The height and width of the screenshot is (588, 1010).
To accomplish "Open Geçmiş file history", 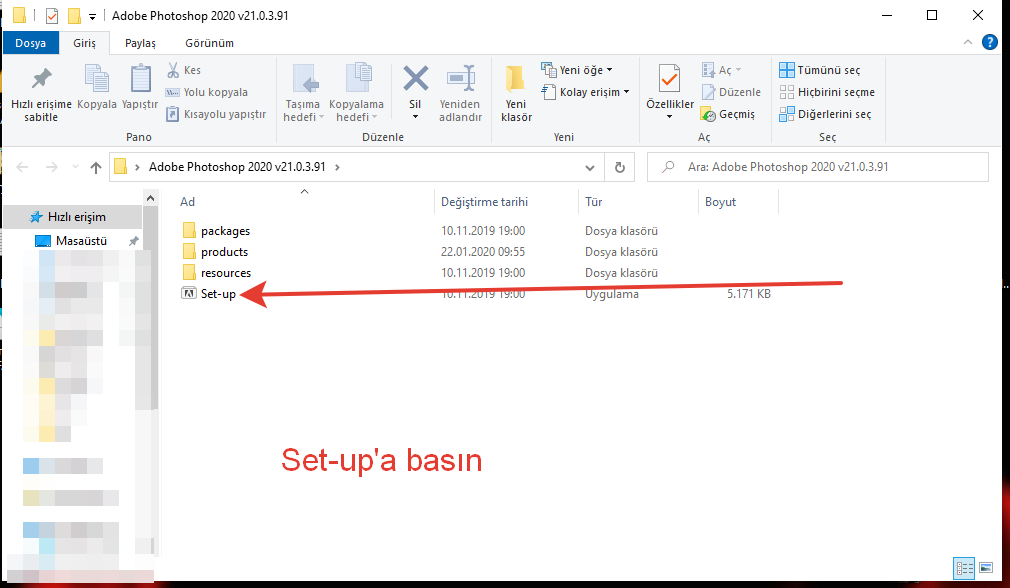I will coord(728,114).
